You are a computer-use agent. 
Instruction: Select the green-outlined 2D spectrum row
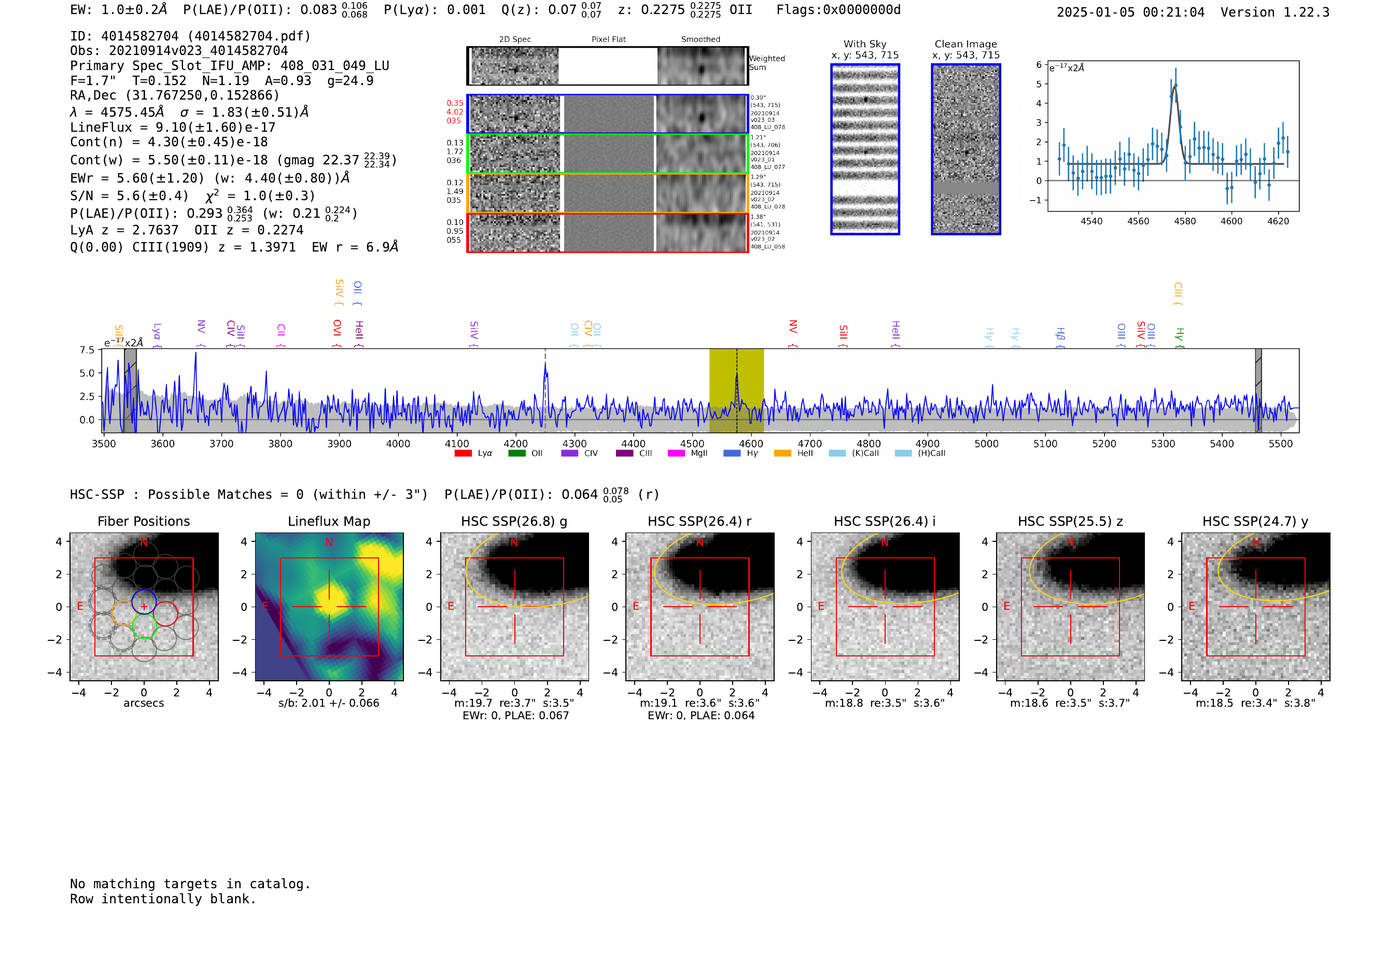[x=607, y=153]
